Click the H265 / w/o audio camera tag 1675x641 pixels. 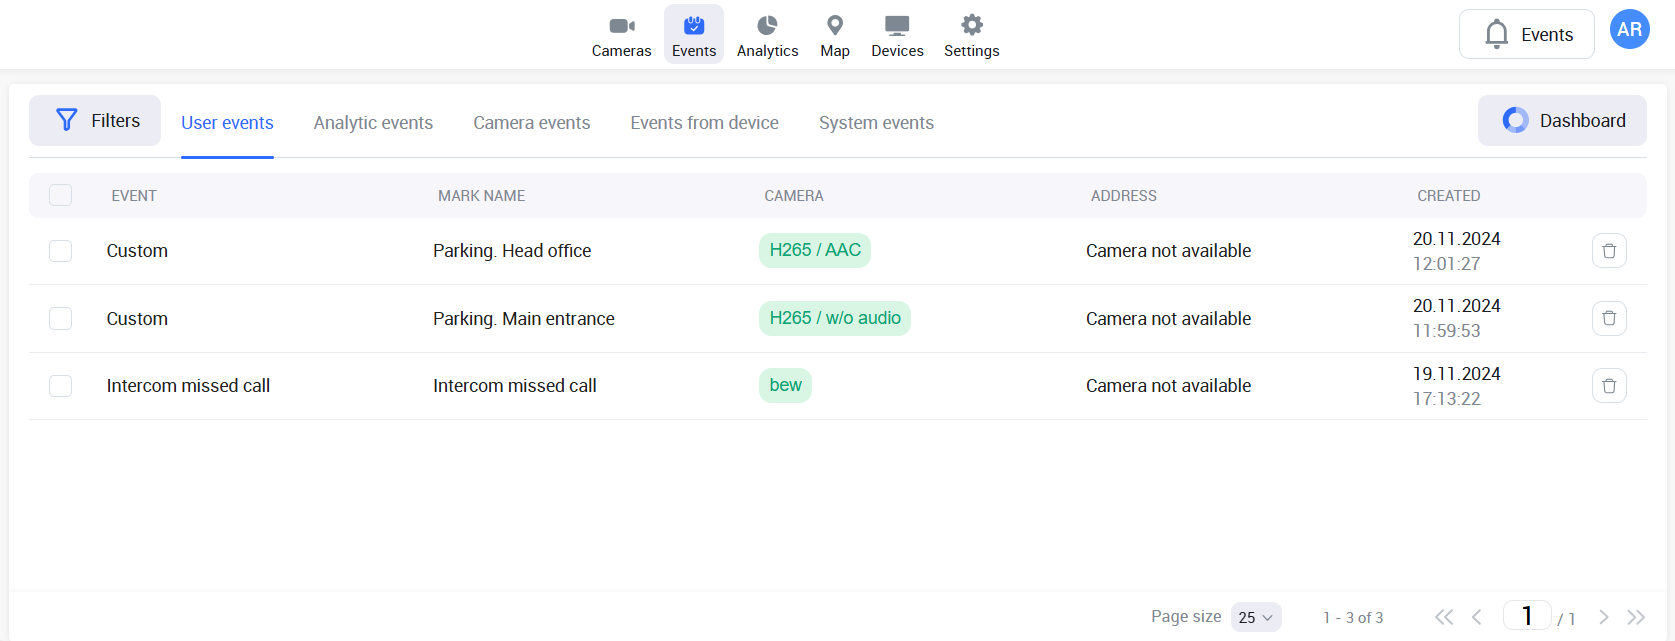pyautogui.click(x=834, y=318)
